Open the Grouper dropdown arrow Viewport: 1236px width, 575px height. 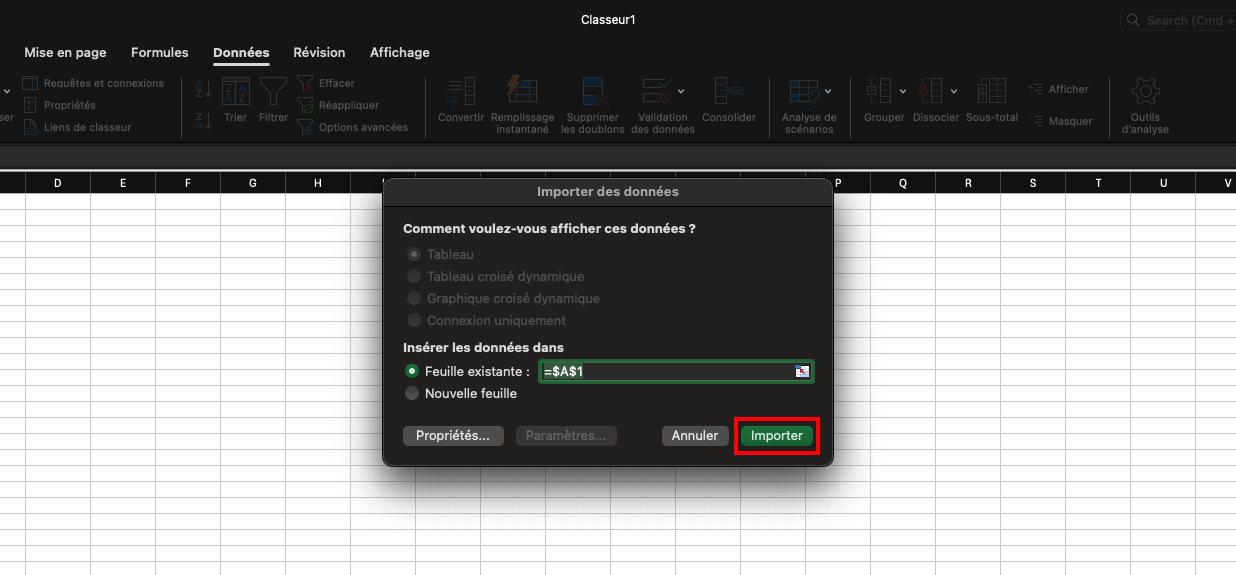pyautogui.click(x=903, y=91)
